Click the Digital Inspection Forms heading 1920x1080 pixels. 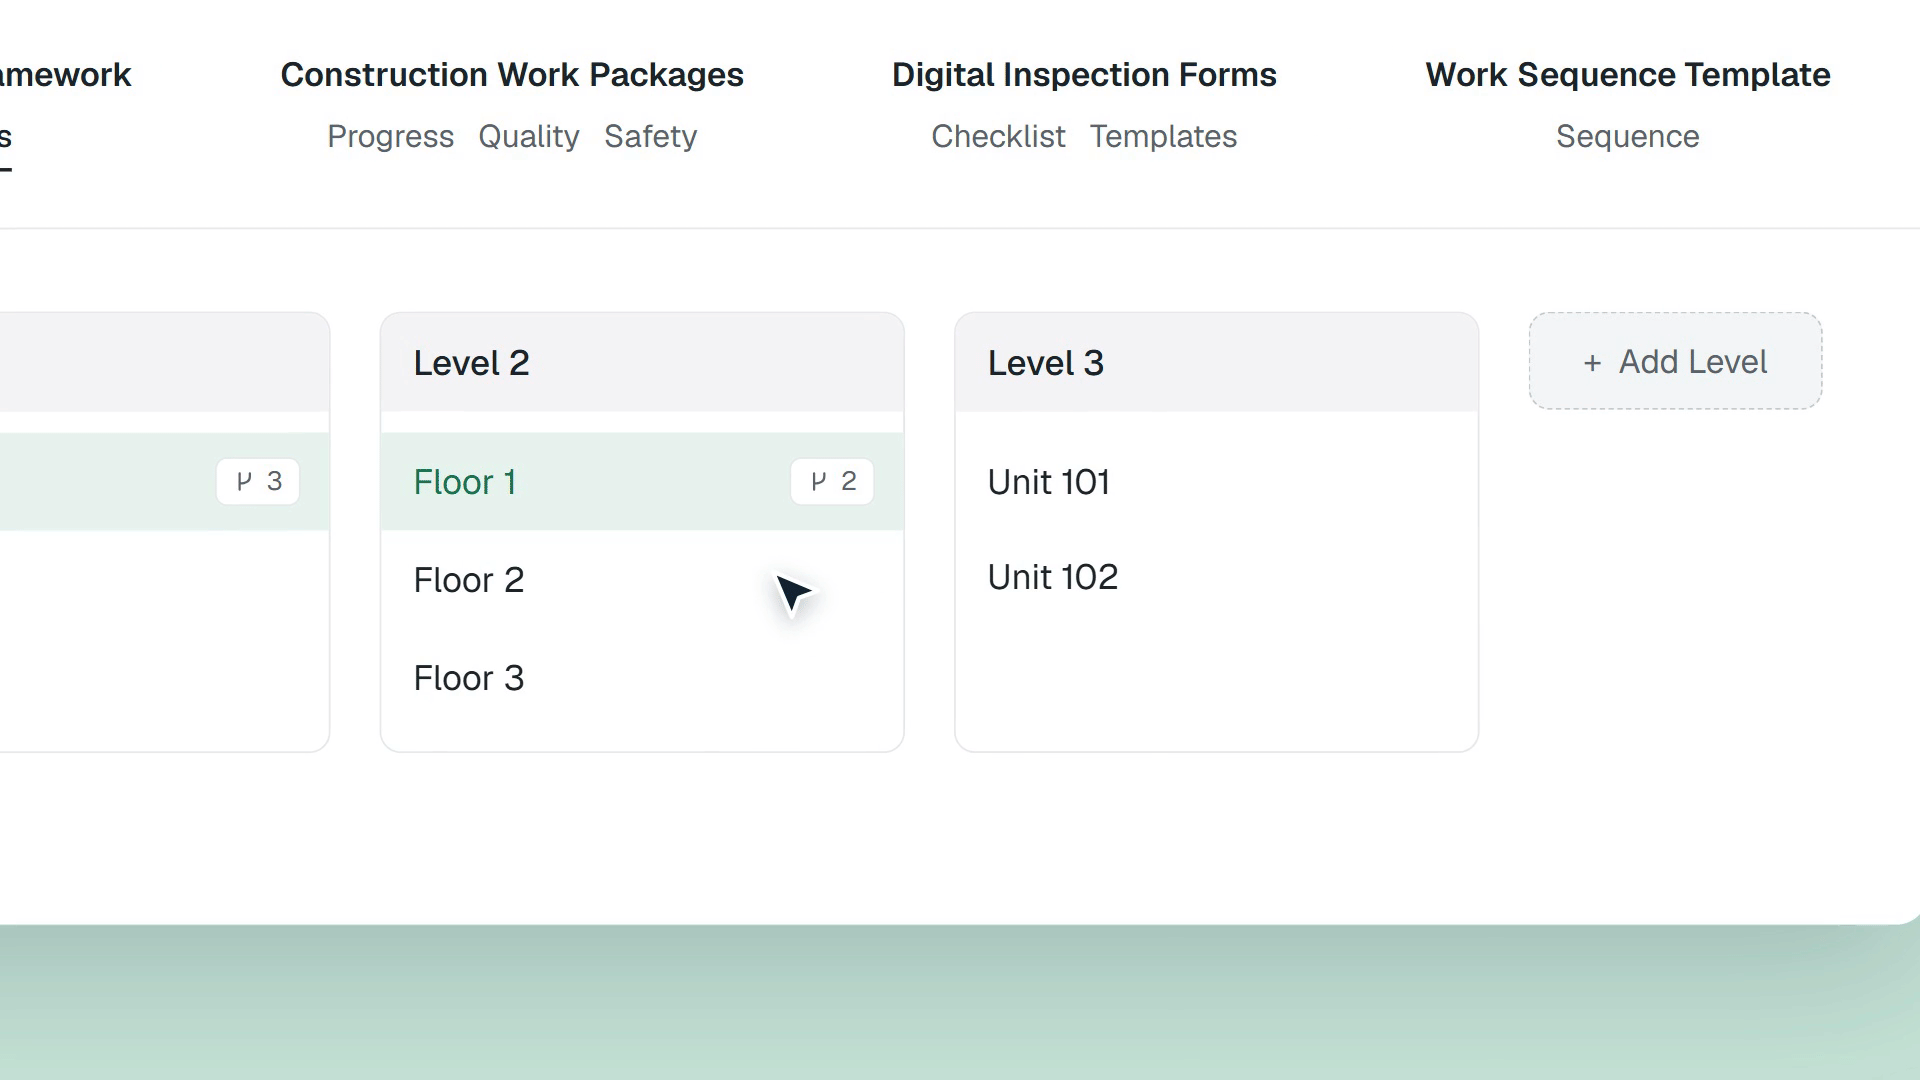coord(1084,75)
